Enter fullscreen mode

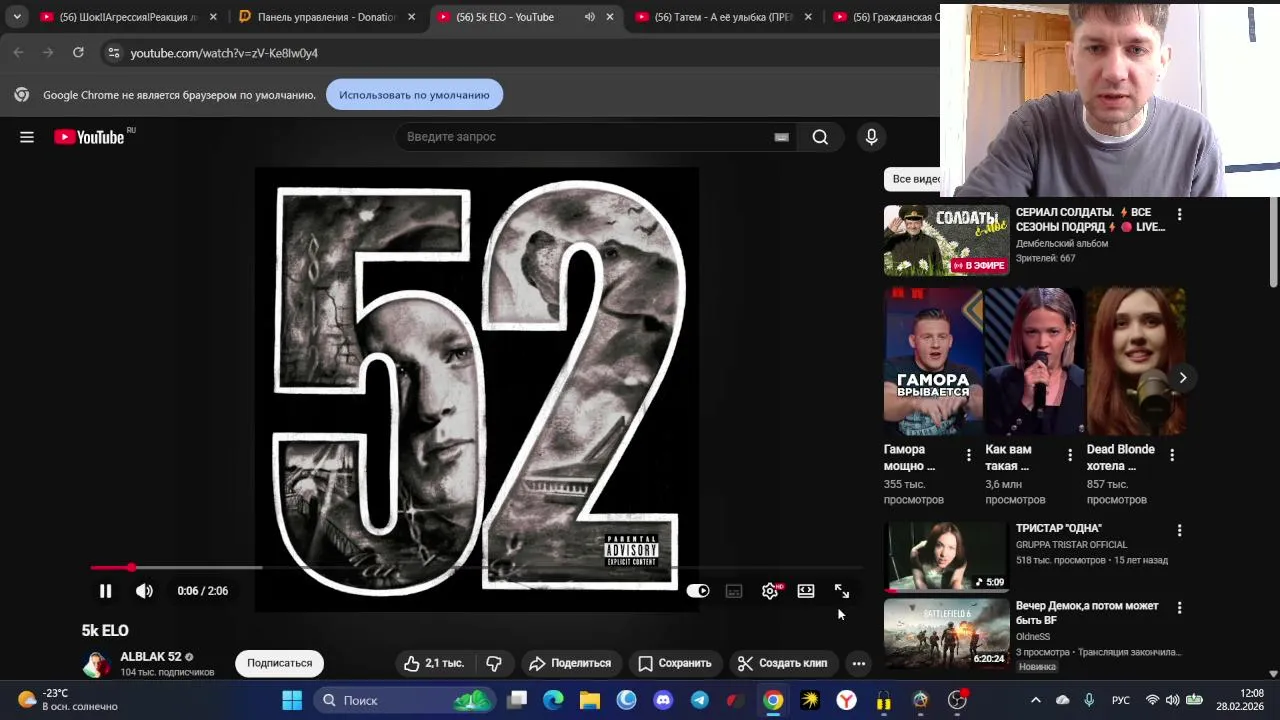tap(842, 591)
